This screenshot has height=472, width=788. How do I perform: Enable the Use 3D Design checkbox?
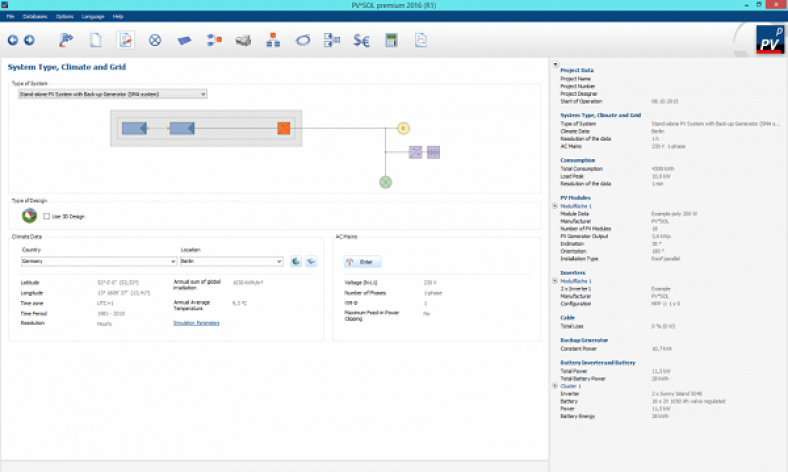click(x=46, y=216)
